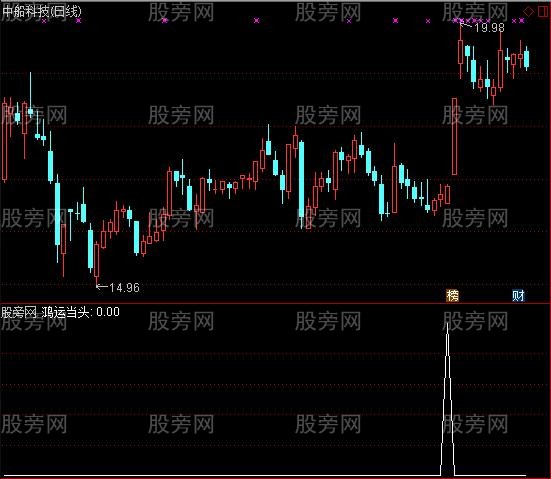Click the red square window icon
Screen dimensions: 551x479
coord(543,11)
